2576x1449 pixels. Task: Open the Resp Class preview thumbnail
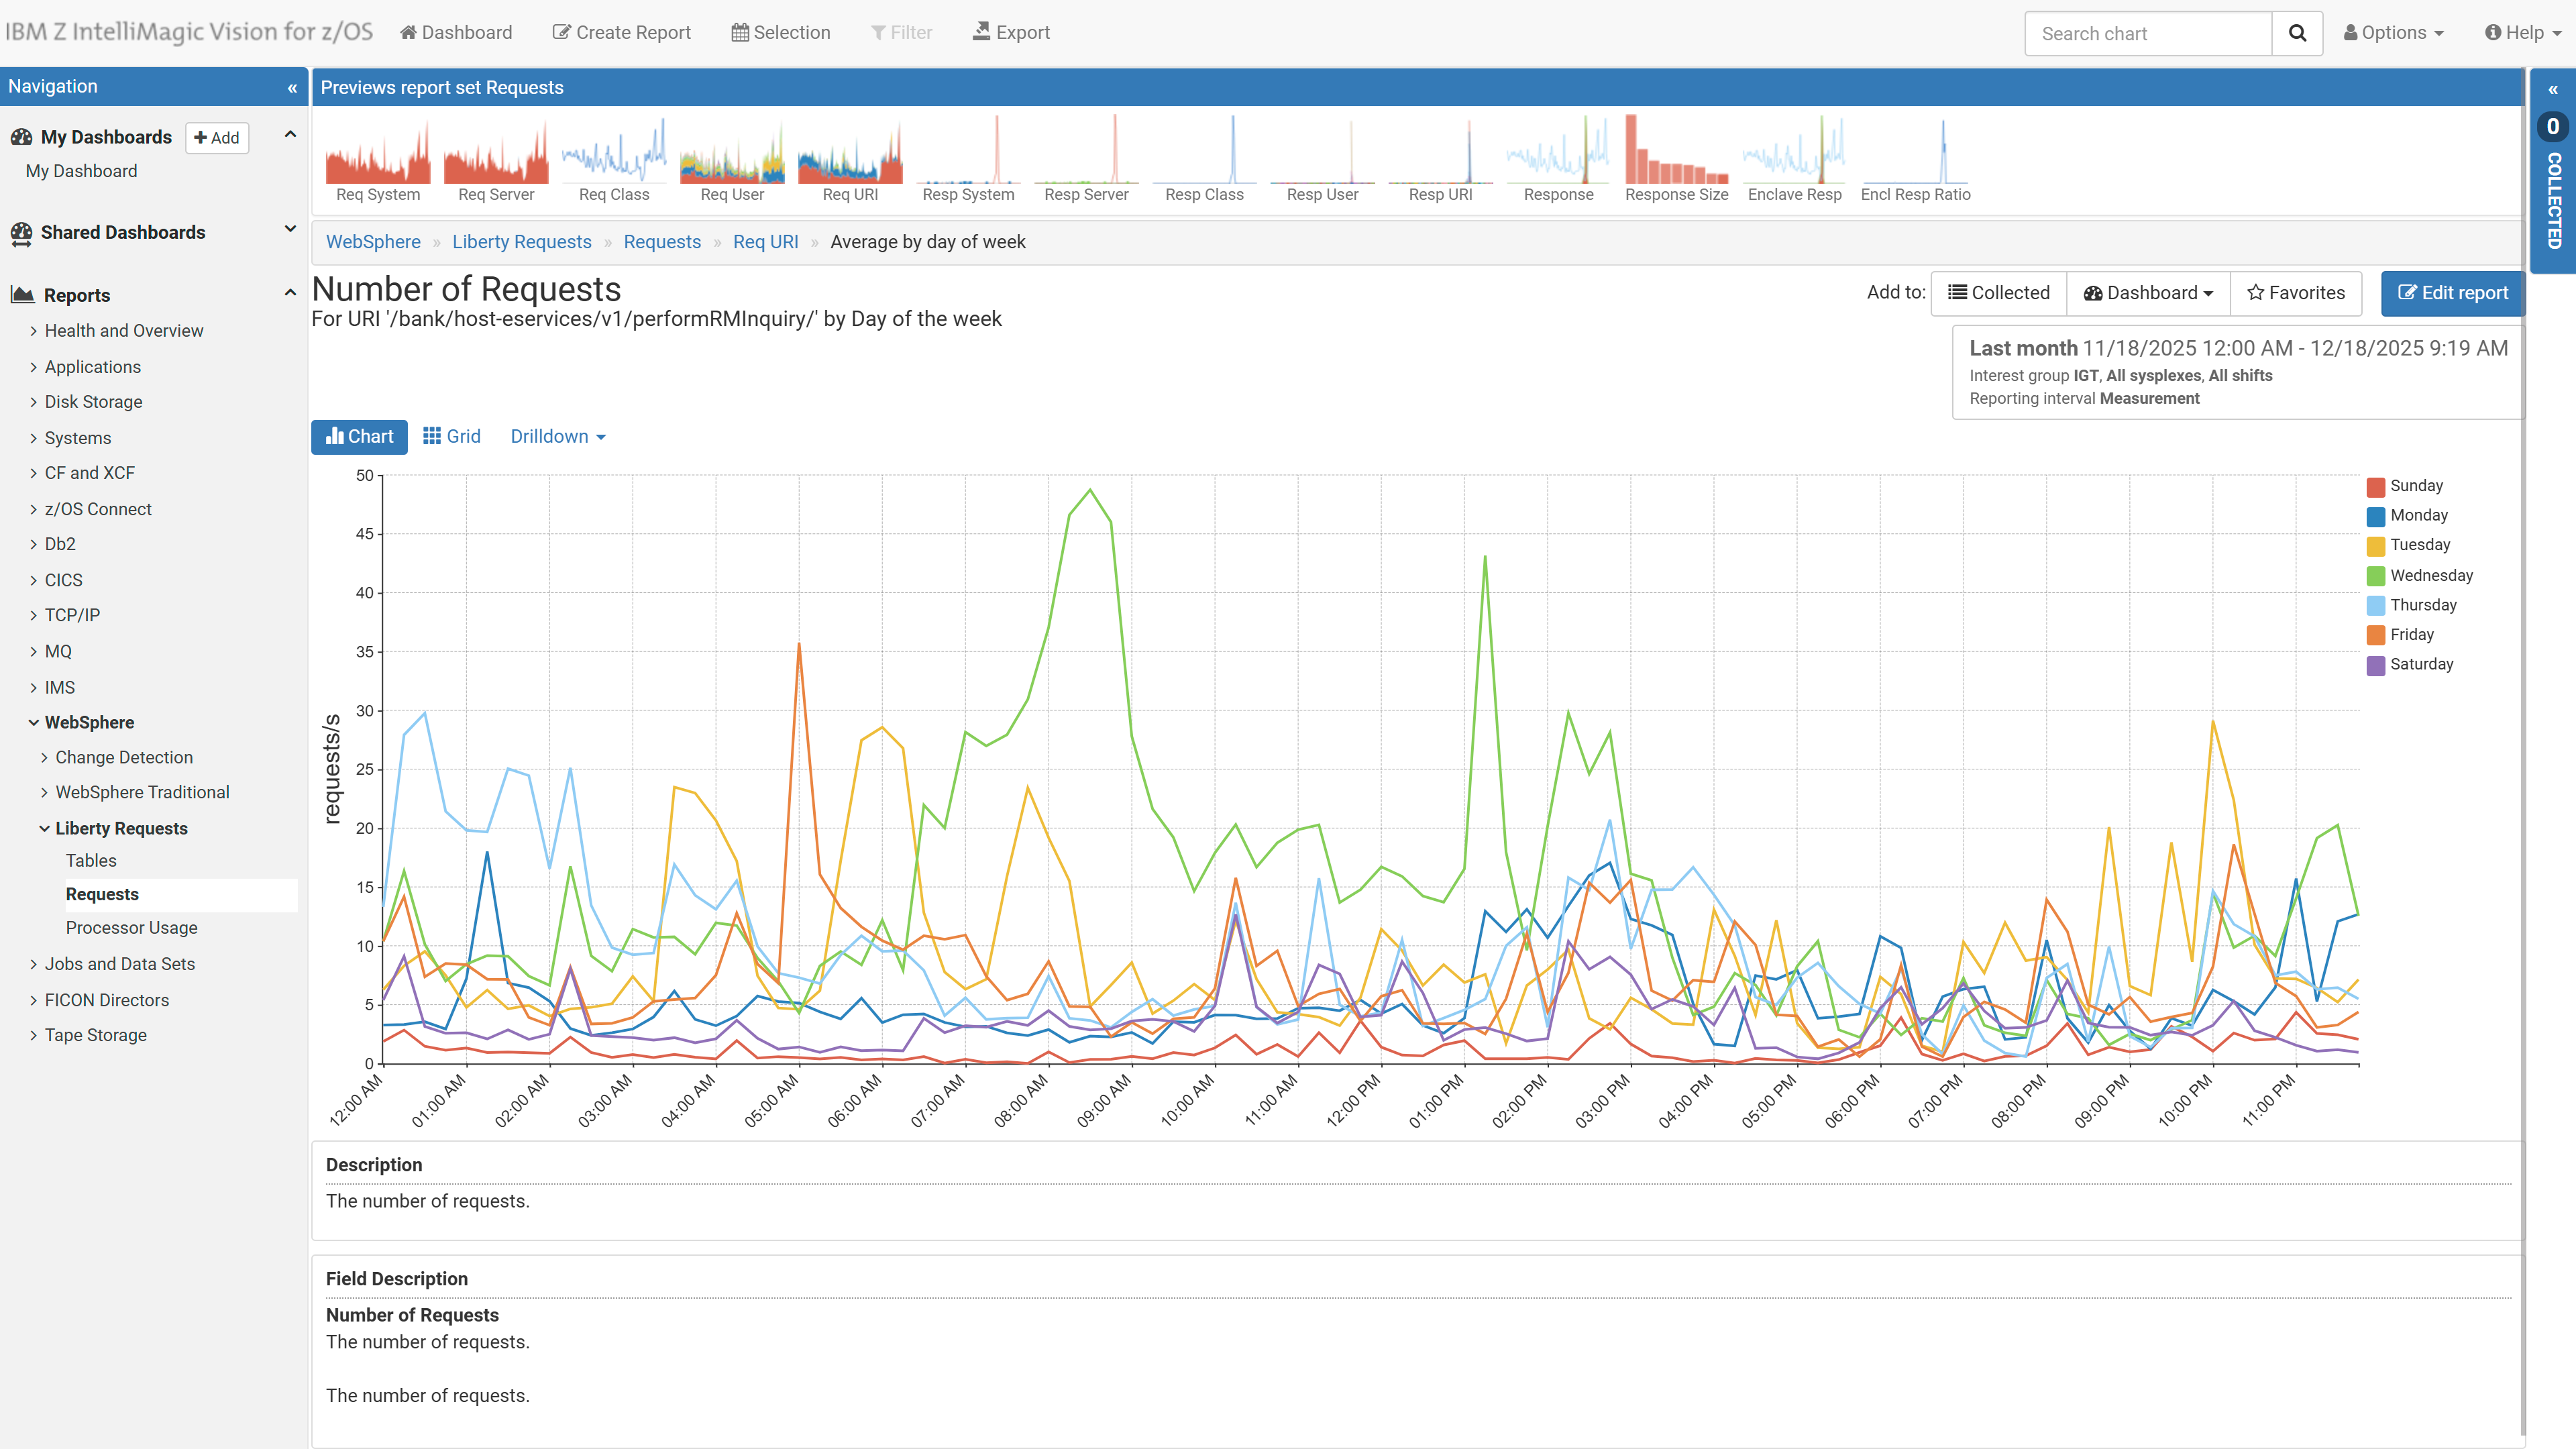(x=1204, y=160)
